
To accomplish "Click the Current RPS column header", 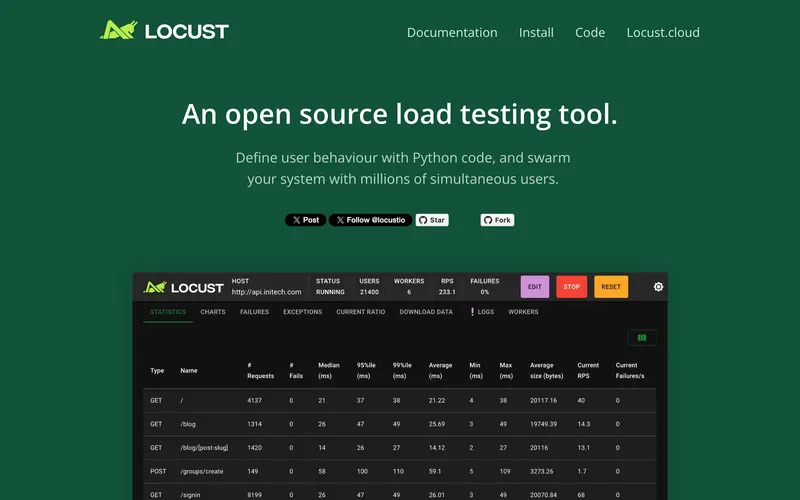I will [x=588, y=370].
